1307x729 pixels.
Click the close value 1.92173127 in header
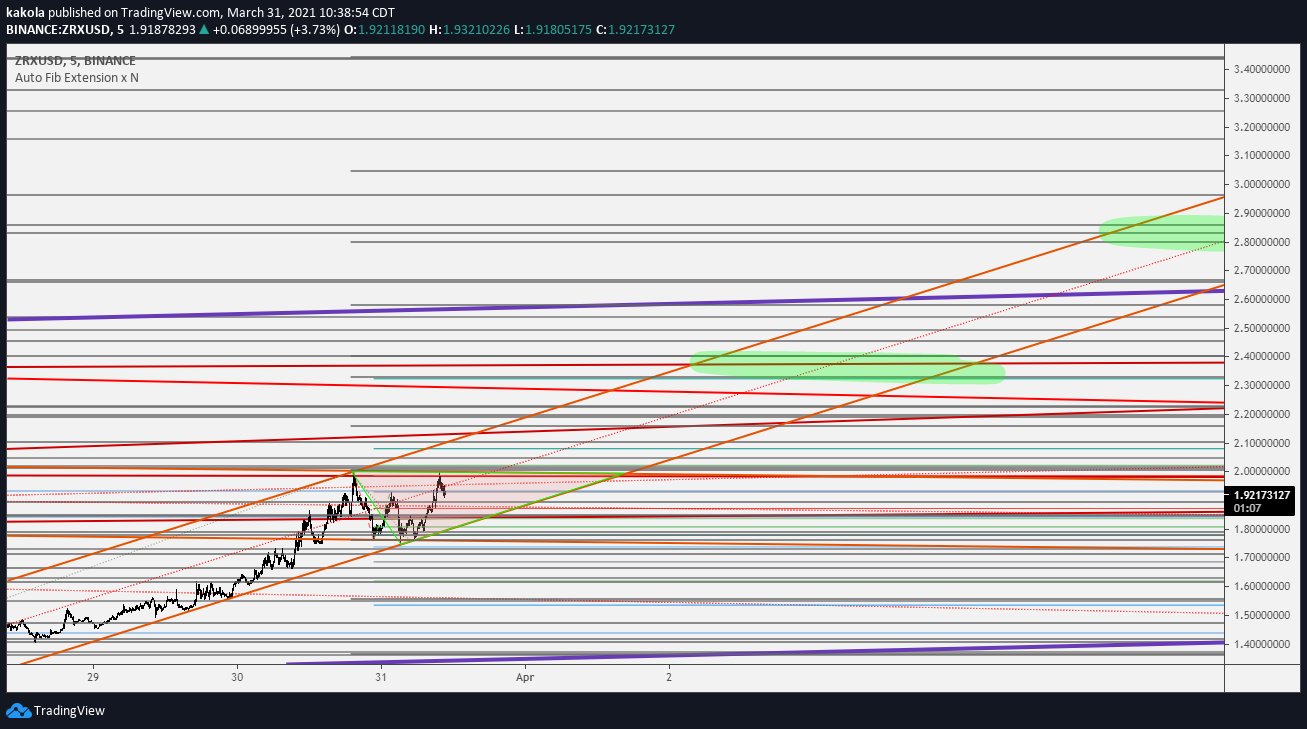(x=641, y=30)
